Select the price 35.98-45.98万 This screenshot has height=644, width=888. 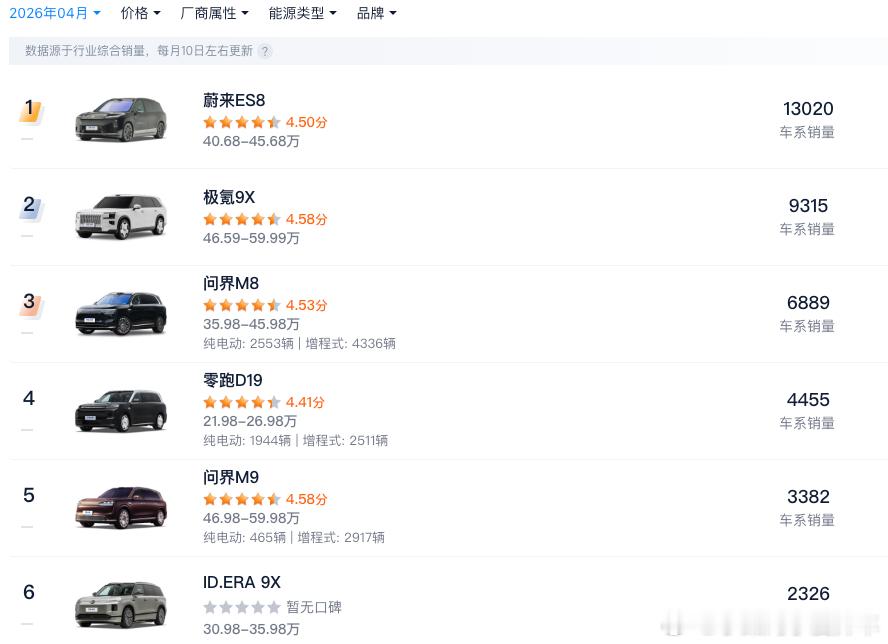(x=251, y=324)
